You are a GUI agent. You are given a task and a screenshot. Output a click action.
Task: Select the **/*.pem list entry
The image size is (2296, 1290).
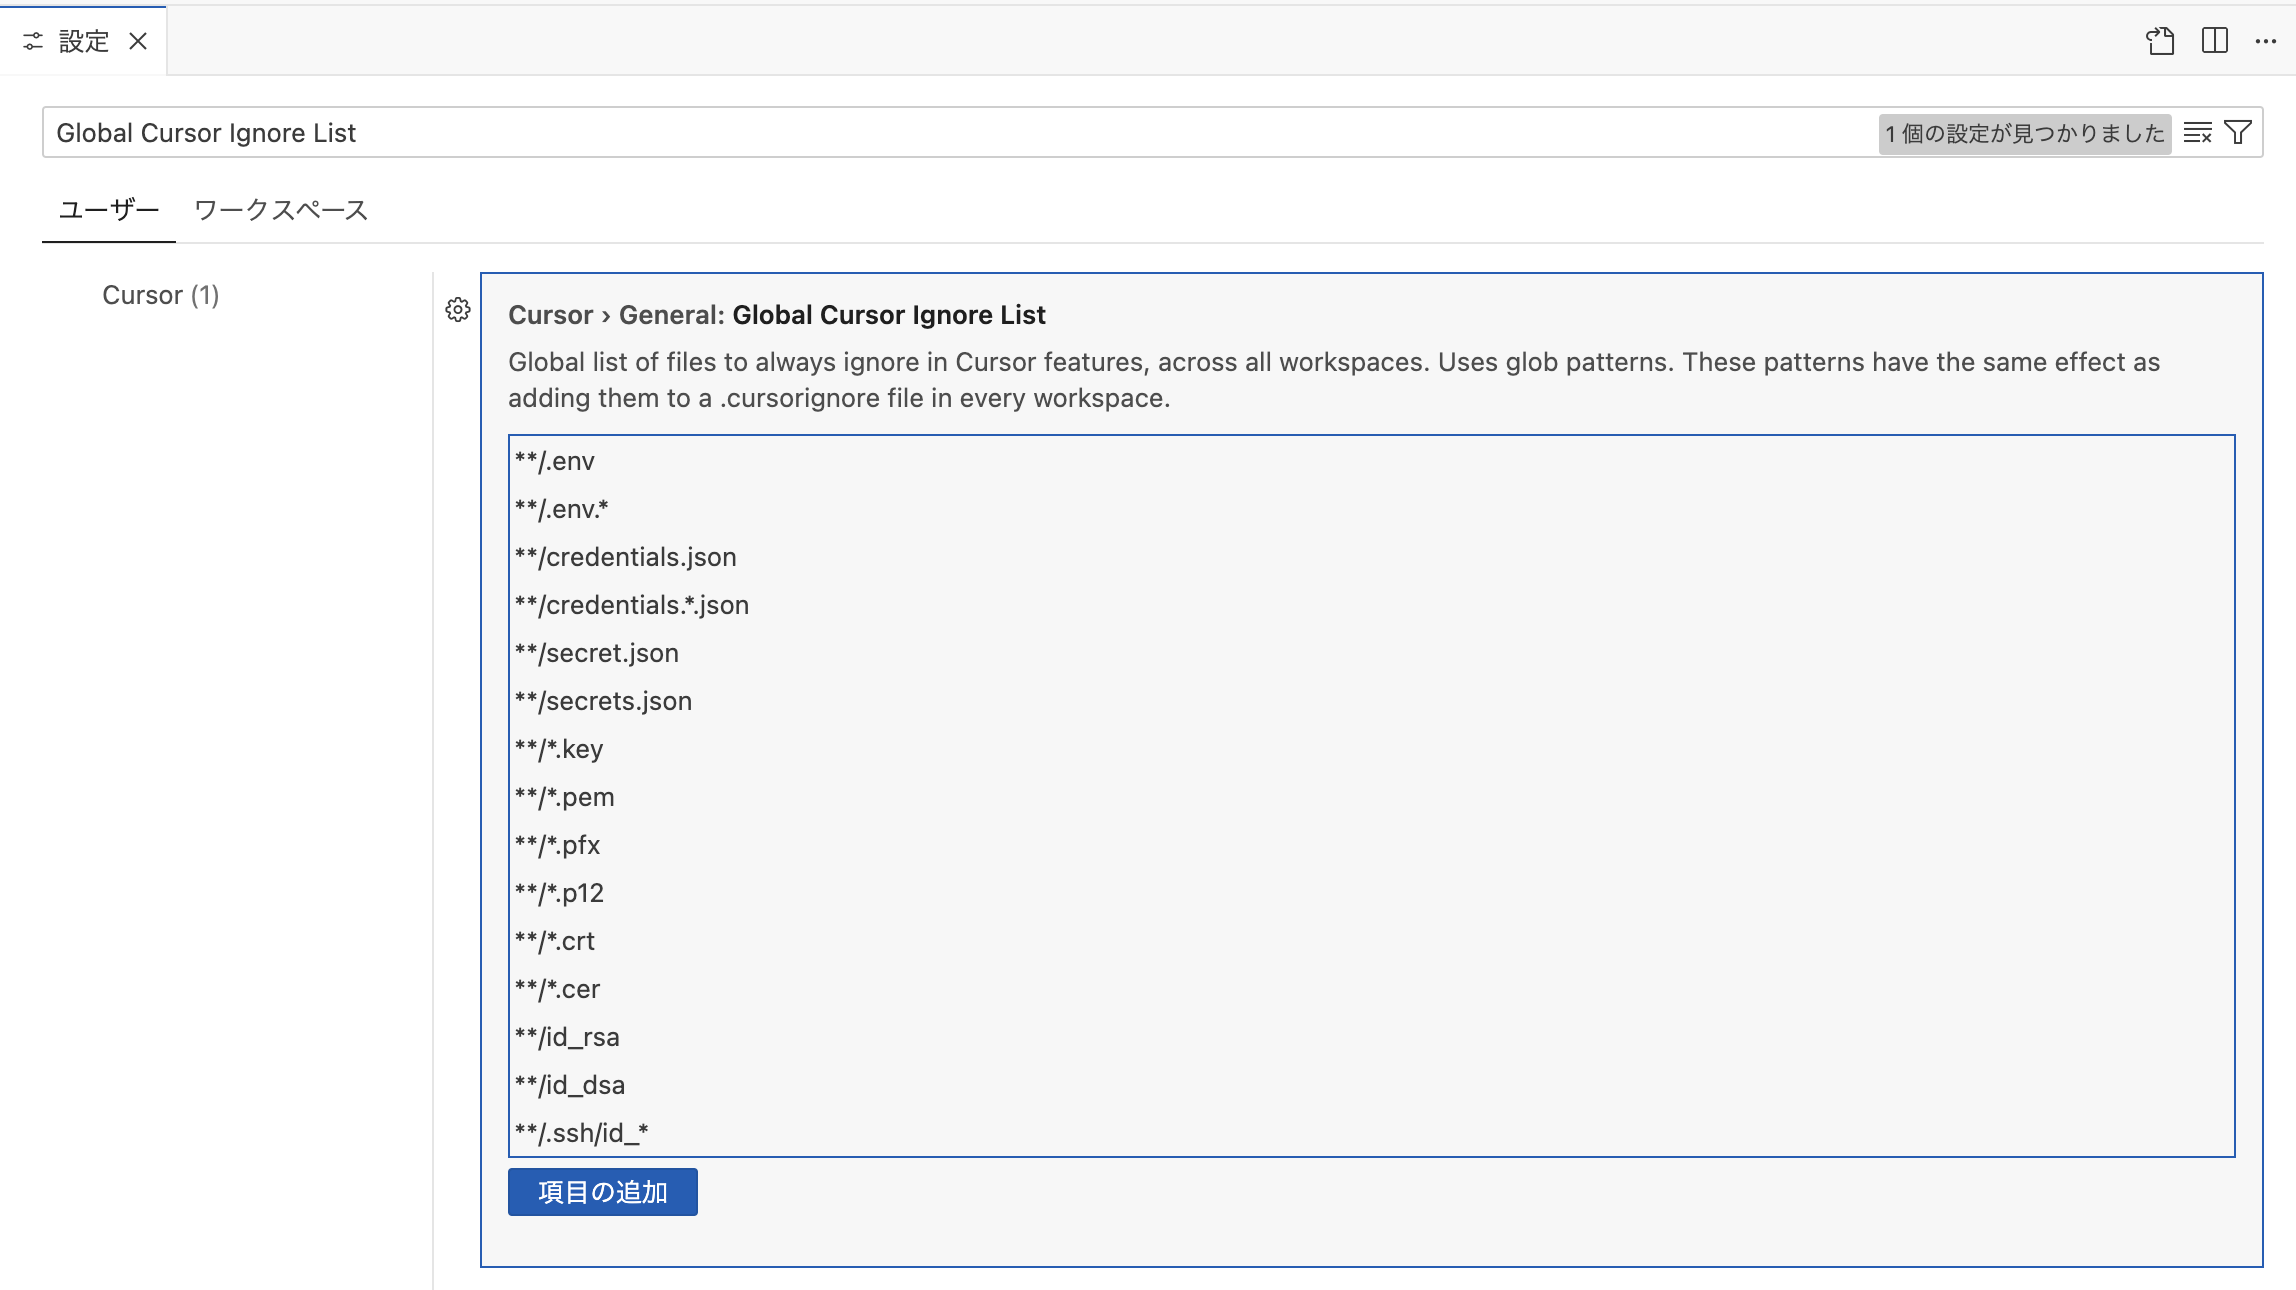click(x=565, y=797)
